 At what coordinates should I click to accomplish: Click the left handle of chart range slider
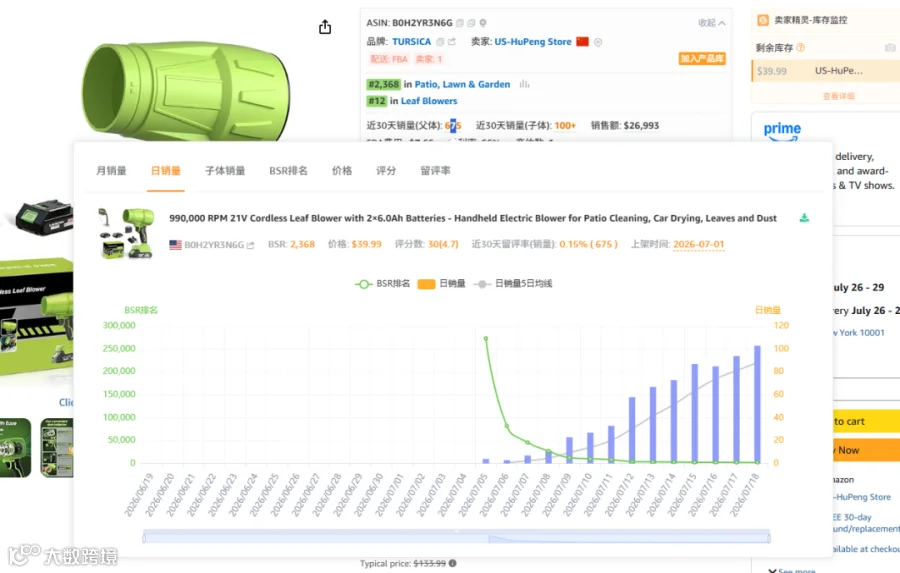[144, 538]
